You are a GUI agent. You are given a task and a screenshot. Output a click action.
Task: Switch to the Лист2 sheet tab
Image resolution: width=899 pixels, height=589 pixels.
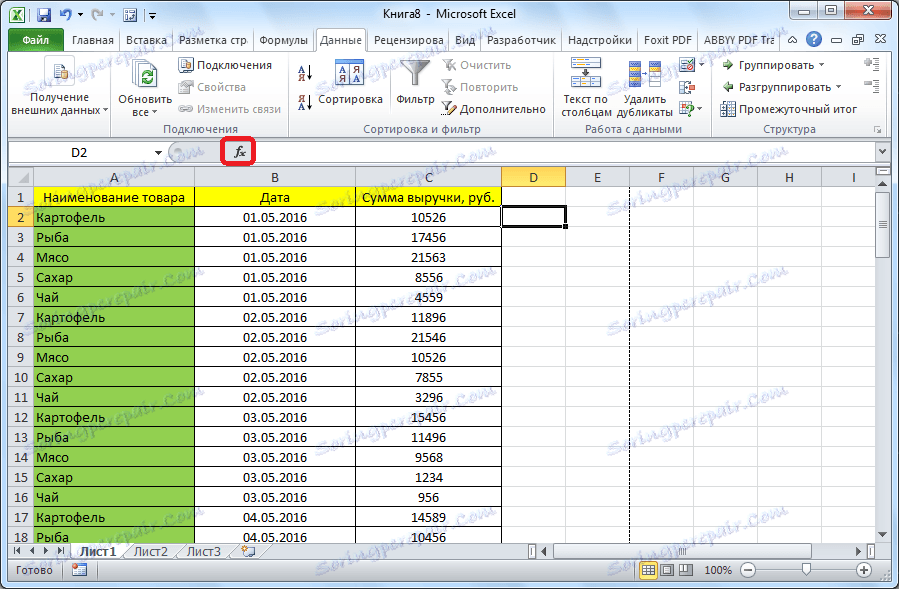(150, 551)
